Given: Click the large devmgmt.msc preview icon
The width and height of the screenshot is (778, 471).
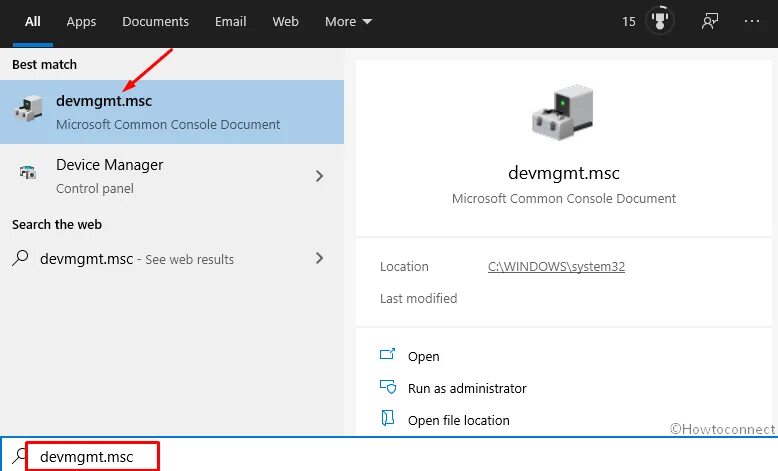Looking at the screenshot, I should pyautogui.click(x=563, y=112).
